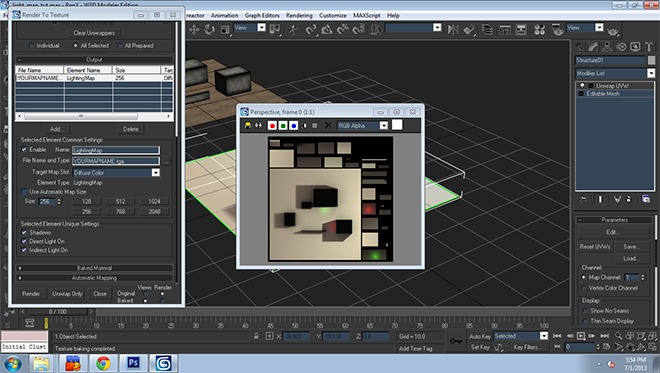Save bitmap in Perspective frame window
The height and width of the screenshot is (373, 660).
coord(248,125)
